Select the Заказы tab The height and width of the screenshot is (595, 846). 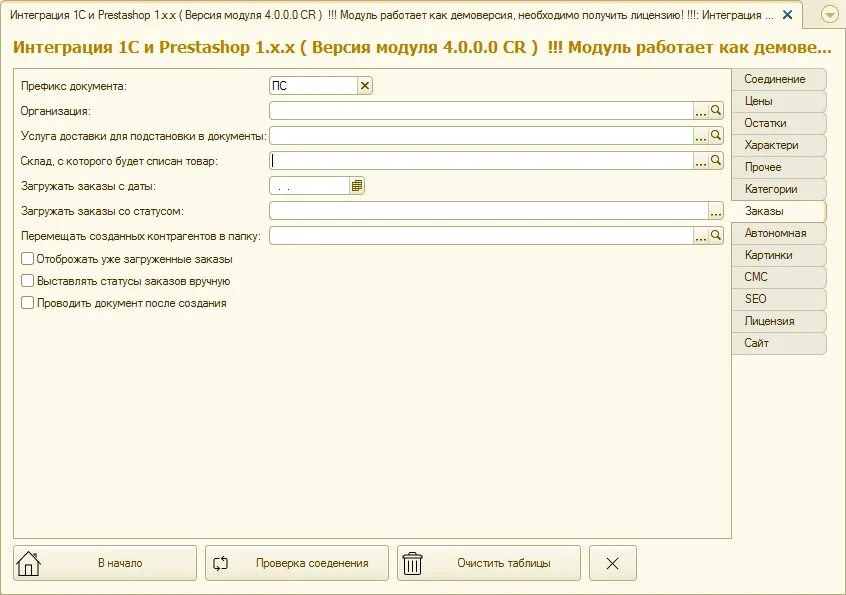(779, 211)
